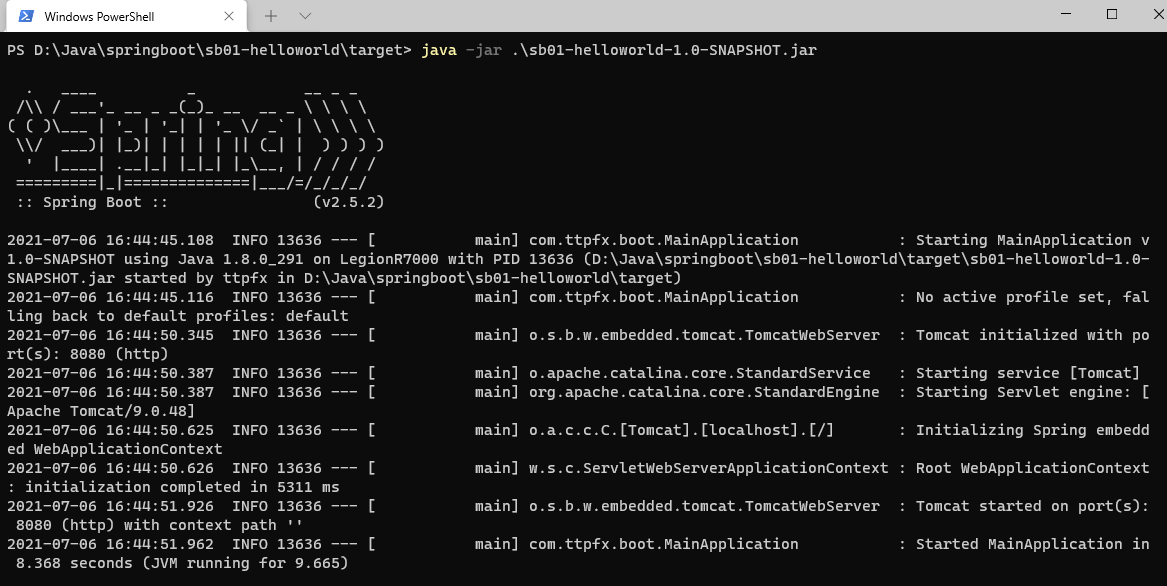
Task: Minimize the terminal window
Action: [1067, 14]
